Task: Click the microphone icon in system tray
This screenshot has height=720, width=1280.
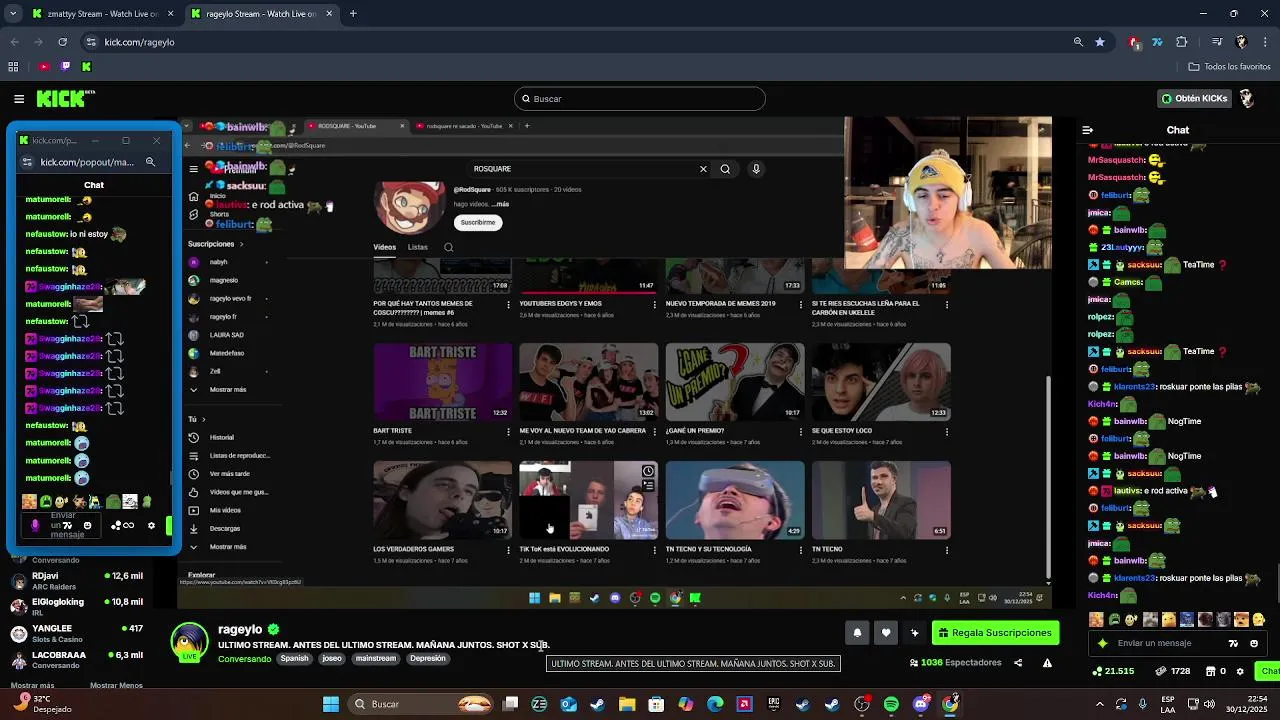Action: 1142,704
